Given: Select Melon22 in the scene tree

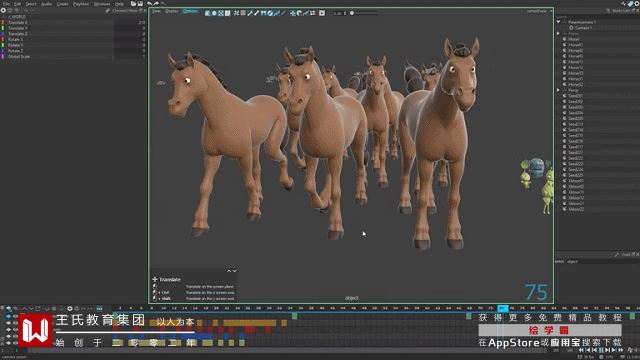Looking at the screenshot, I should [576, 209].
